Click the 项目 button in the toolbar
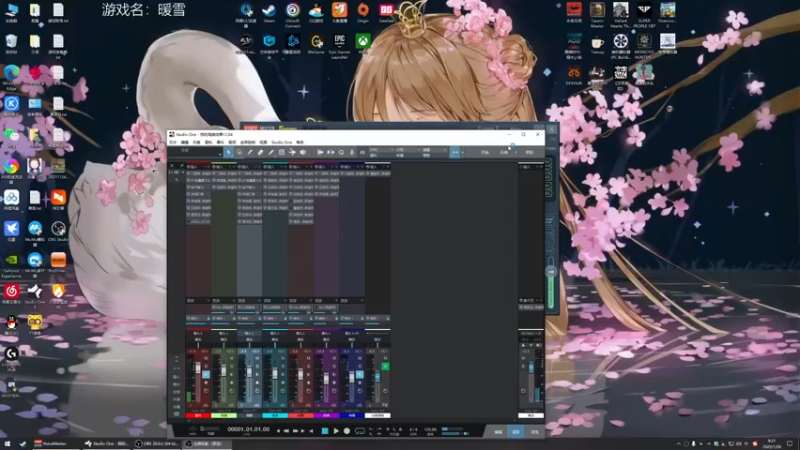Screen dimensions: 800x450 [x=529, y=152]
